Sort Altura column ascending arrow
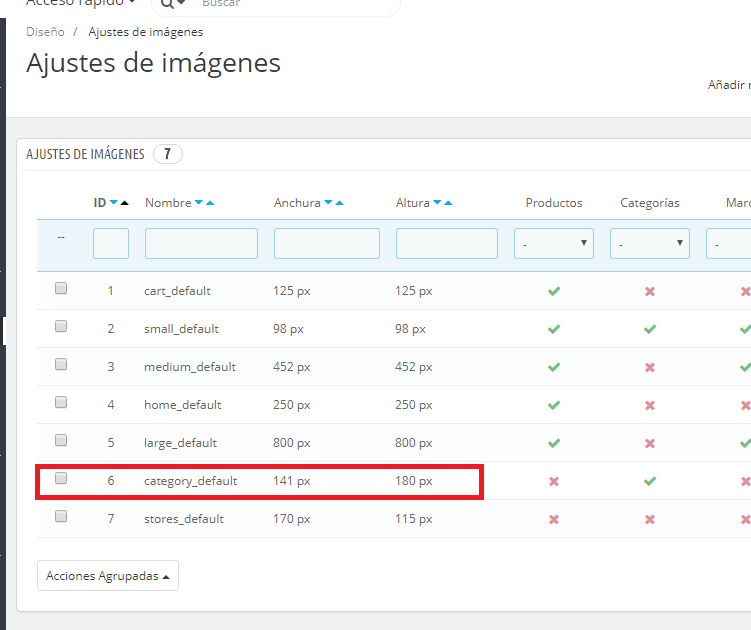The width and height of the screenshot is (751, 630). click(x=448, y=203)
